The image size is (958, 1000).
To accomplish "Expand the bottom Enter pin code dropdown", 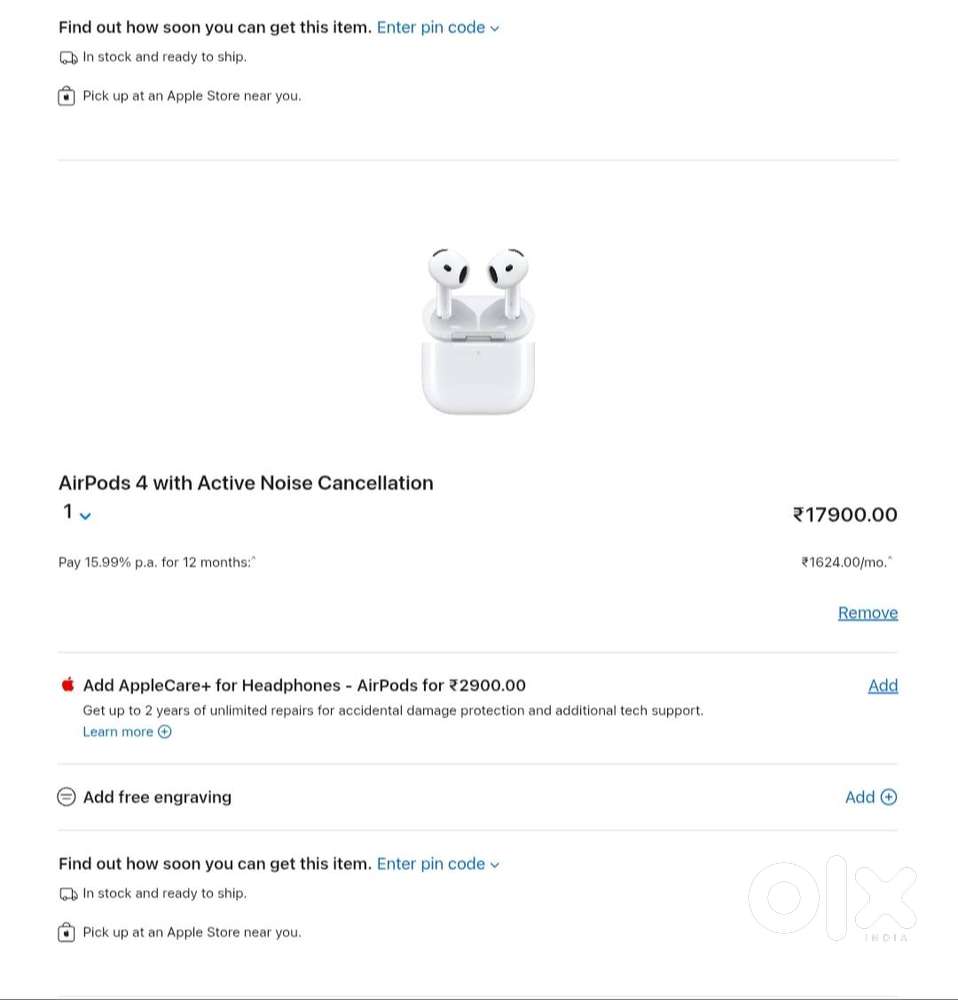I will click(x=438, y=864).
